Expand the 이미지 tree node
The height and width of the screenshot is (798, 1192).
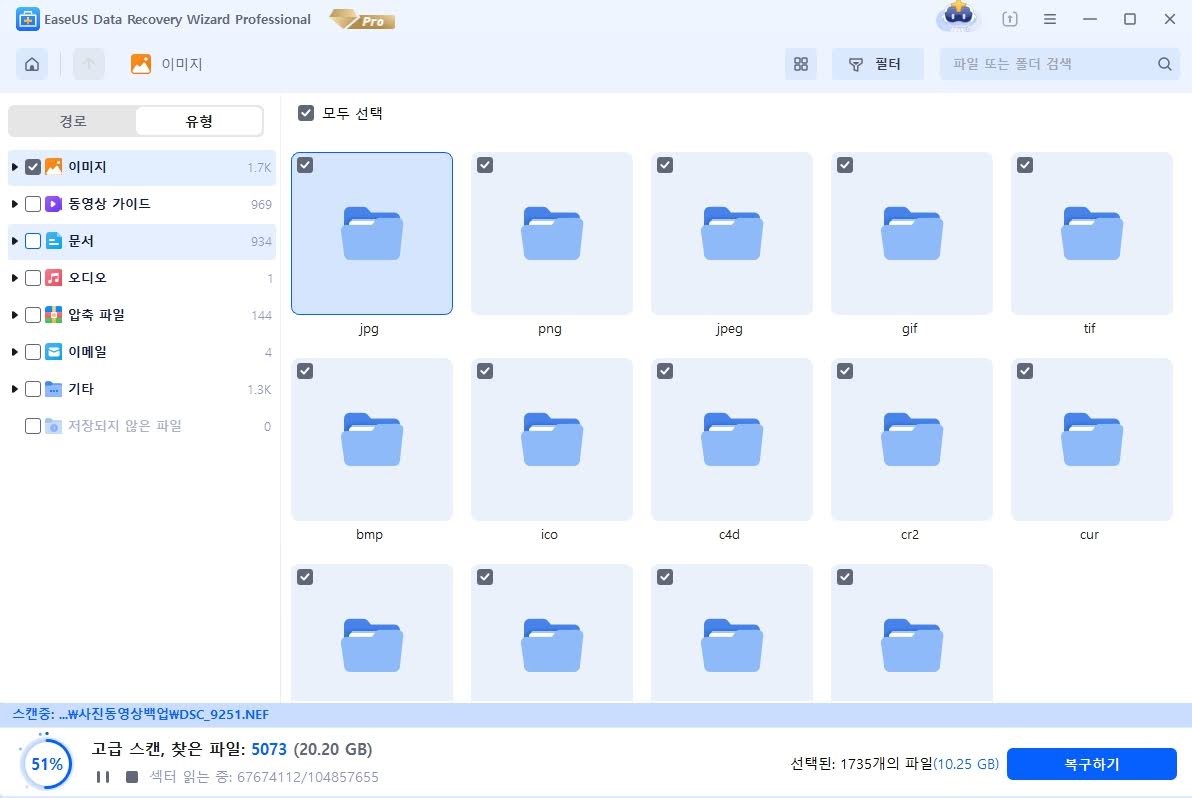(14, 167)
